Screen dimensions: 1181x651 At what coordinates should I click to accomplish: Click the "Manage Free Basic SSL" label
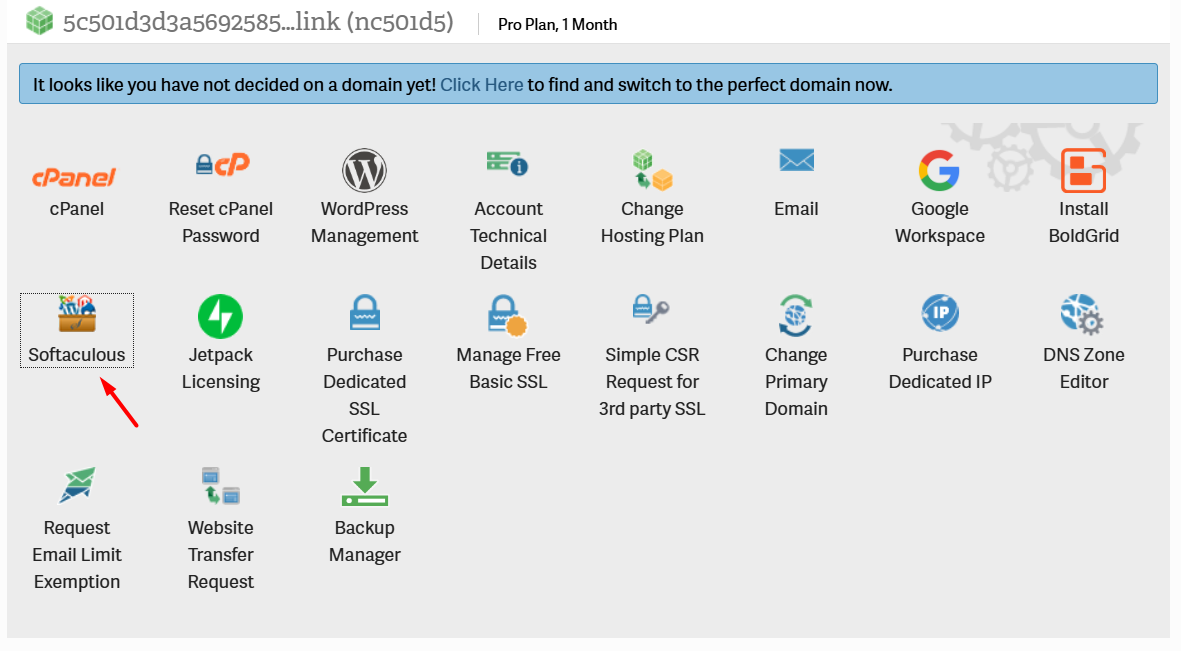[x=508, y=368]
